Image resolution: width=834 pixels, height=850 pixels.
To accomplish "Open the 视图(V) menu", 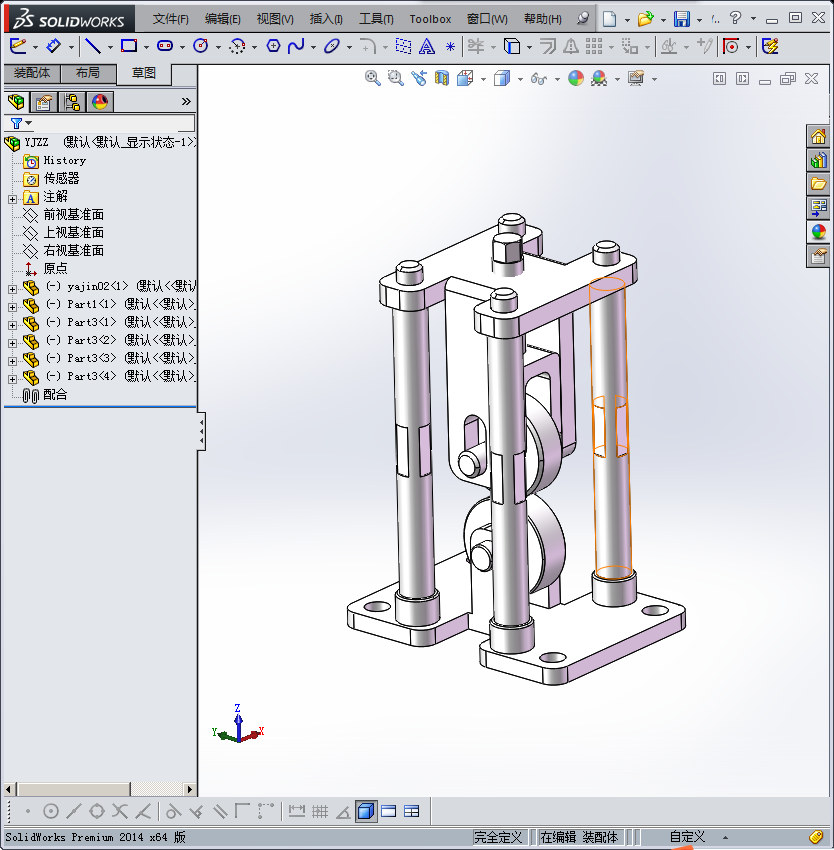I will coord(275,19).
